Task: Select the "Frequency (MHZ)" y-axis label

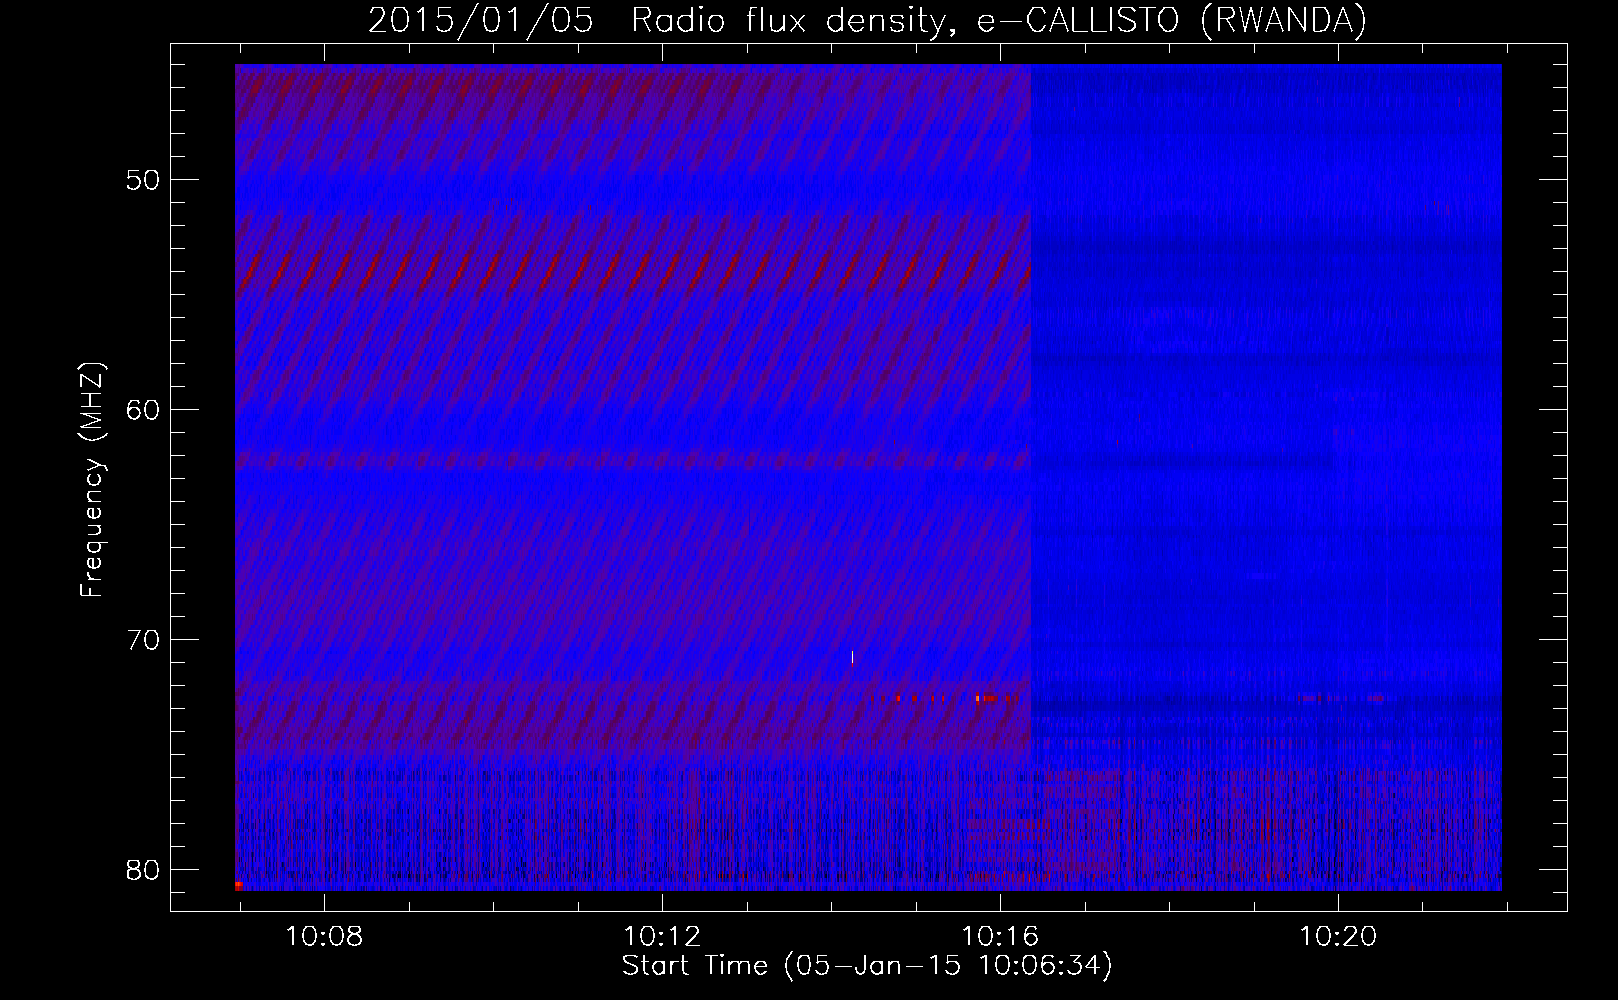Action: coord(92,480)
